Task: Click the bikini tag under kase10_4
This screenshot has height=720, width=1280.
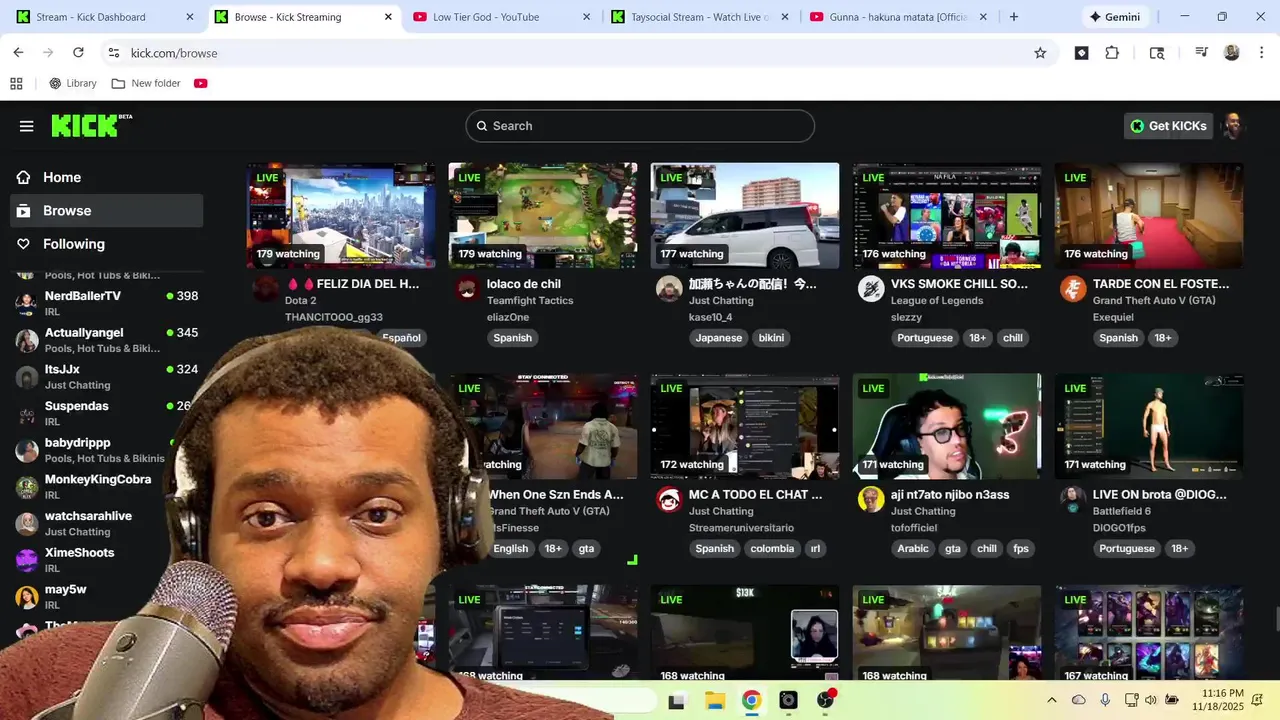Action: tap(771, 338)
